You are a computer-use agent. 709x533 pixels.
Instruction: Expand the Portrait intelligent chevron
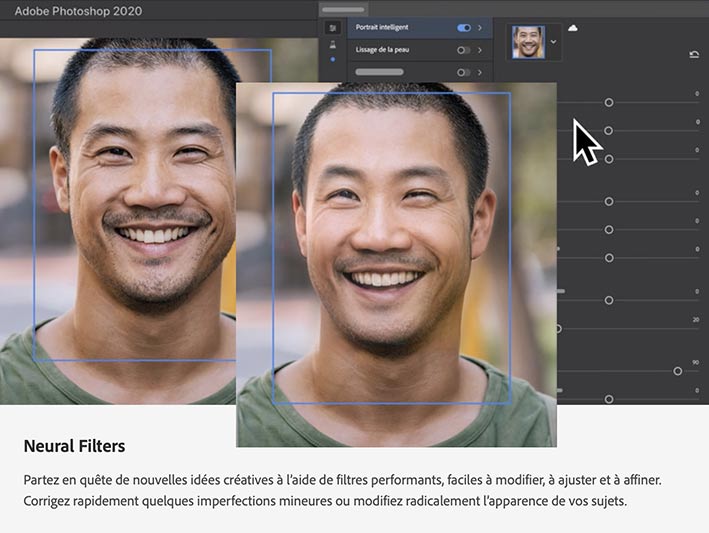(x=480, y=28)
